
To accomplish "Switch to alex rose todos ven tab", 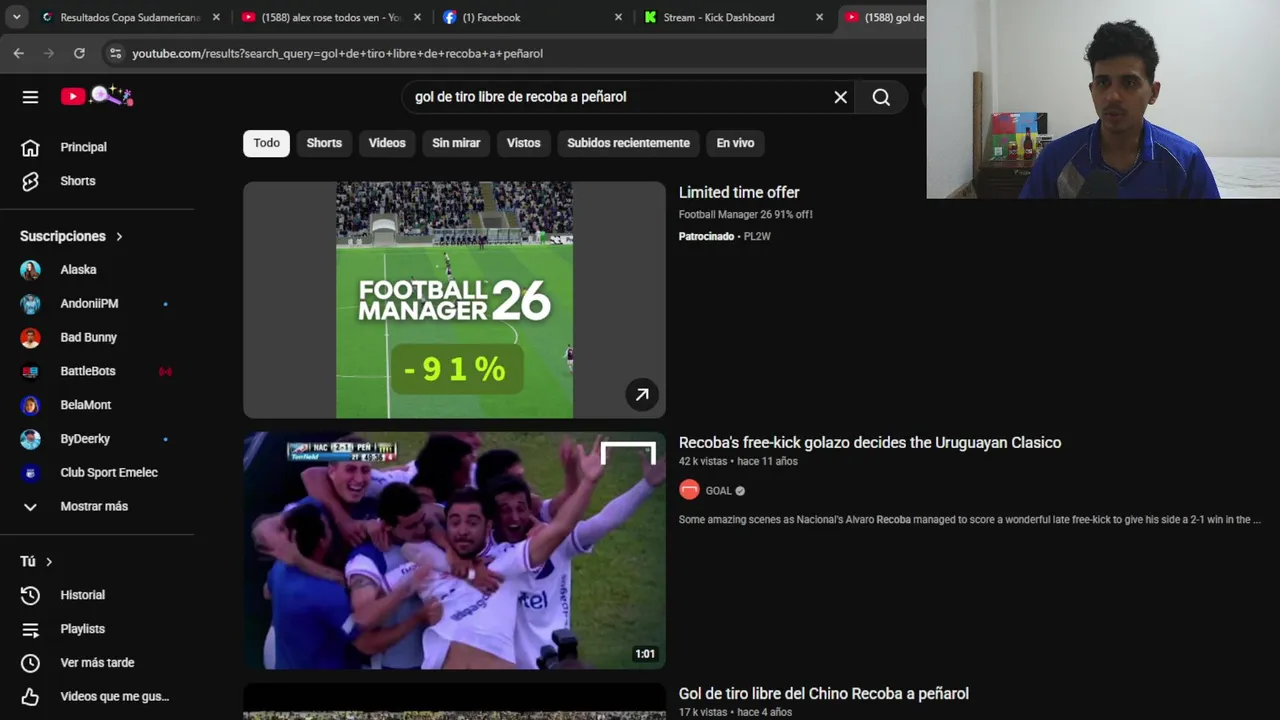I will click(329, 17).
